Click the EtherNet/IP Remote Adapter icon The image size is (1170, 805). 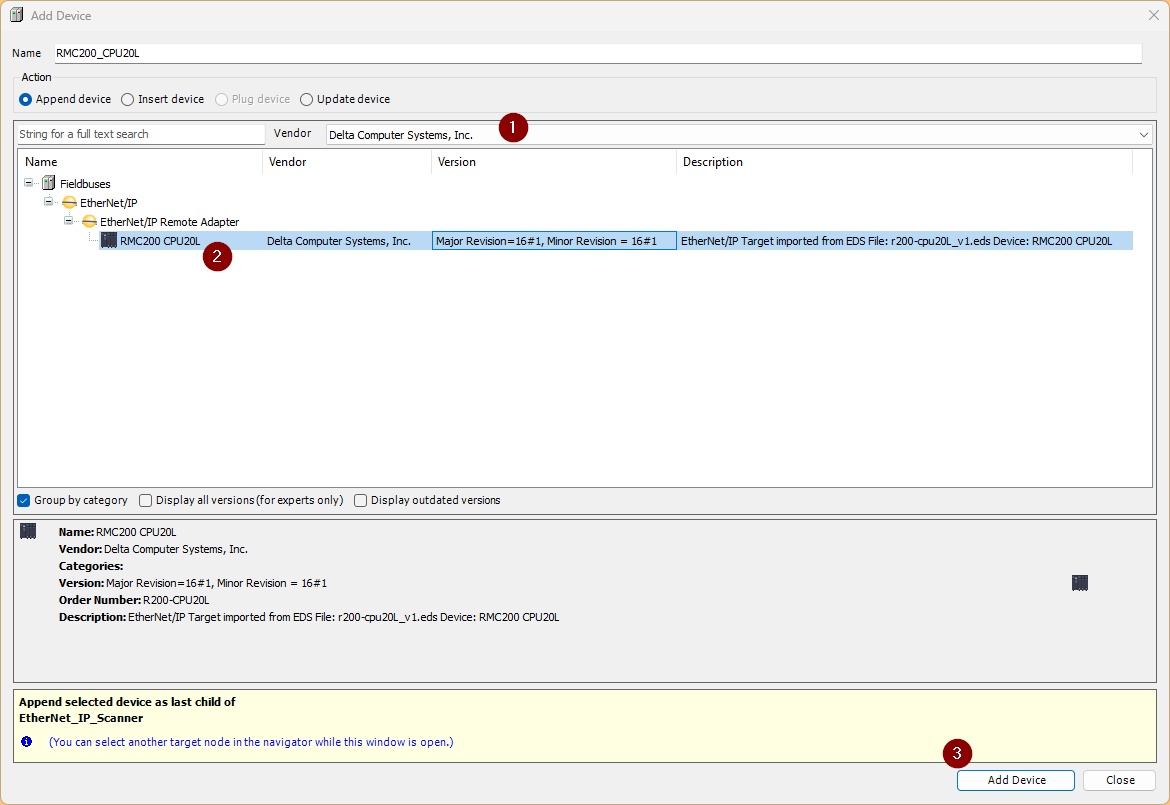[x=89, y=222]
